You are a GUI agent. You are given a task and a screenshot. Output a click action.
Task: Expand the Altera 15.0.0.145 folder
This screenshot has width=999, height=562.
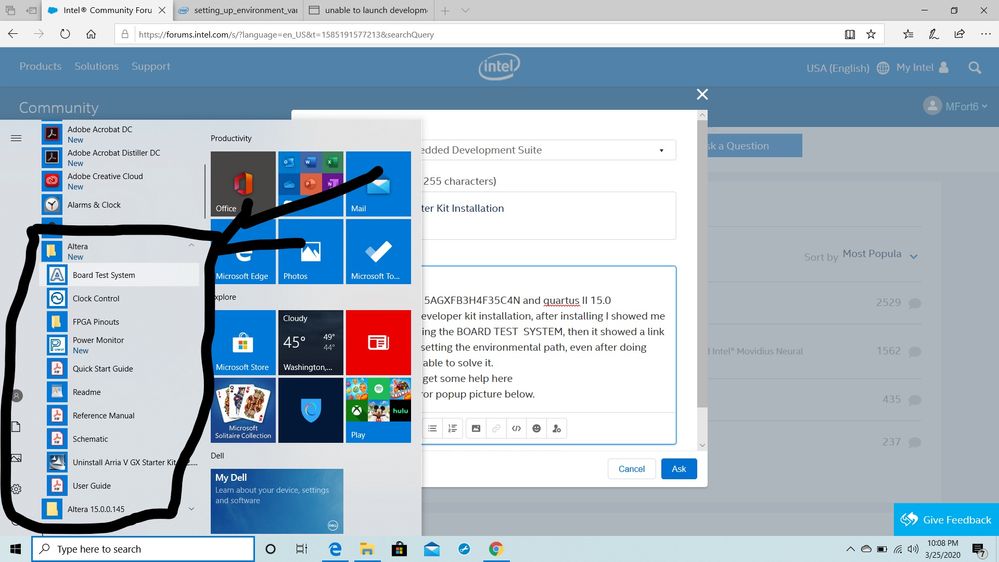point(191,508)
